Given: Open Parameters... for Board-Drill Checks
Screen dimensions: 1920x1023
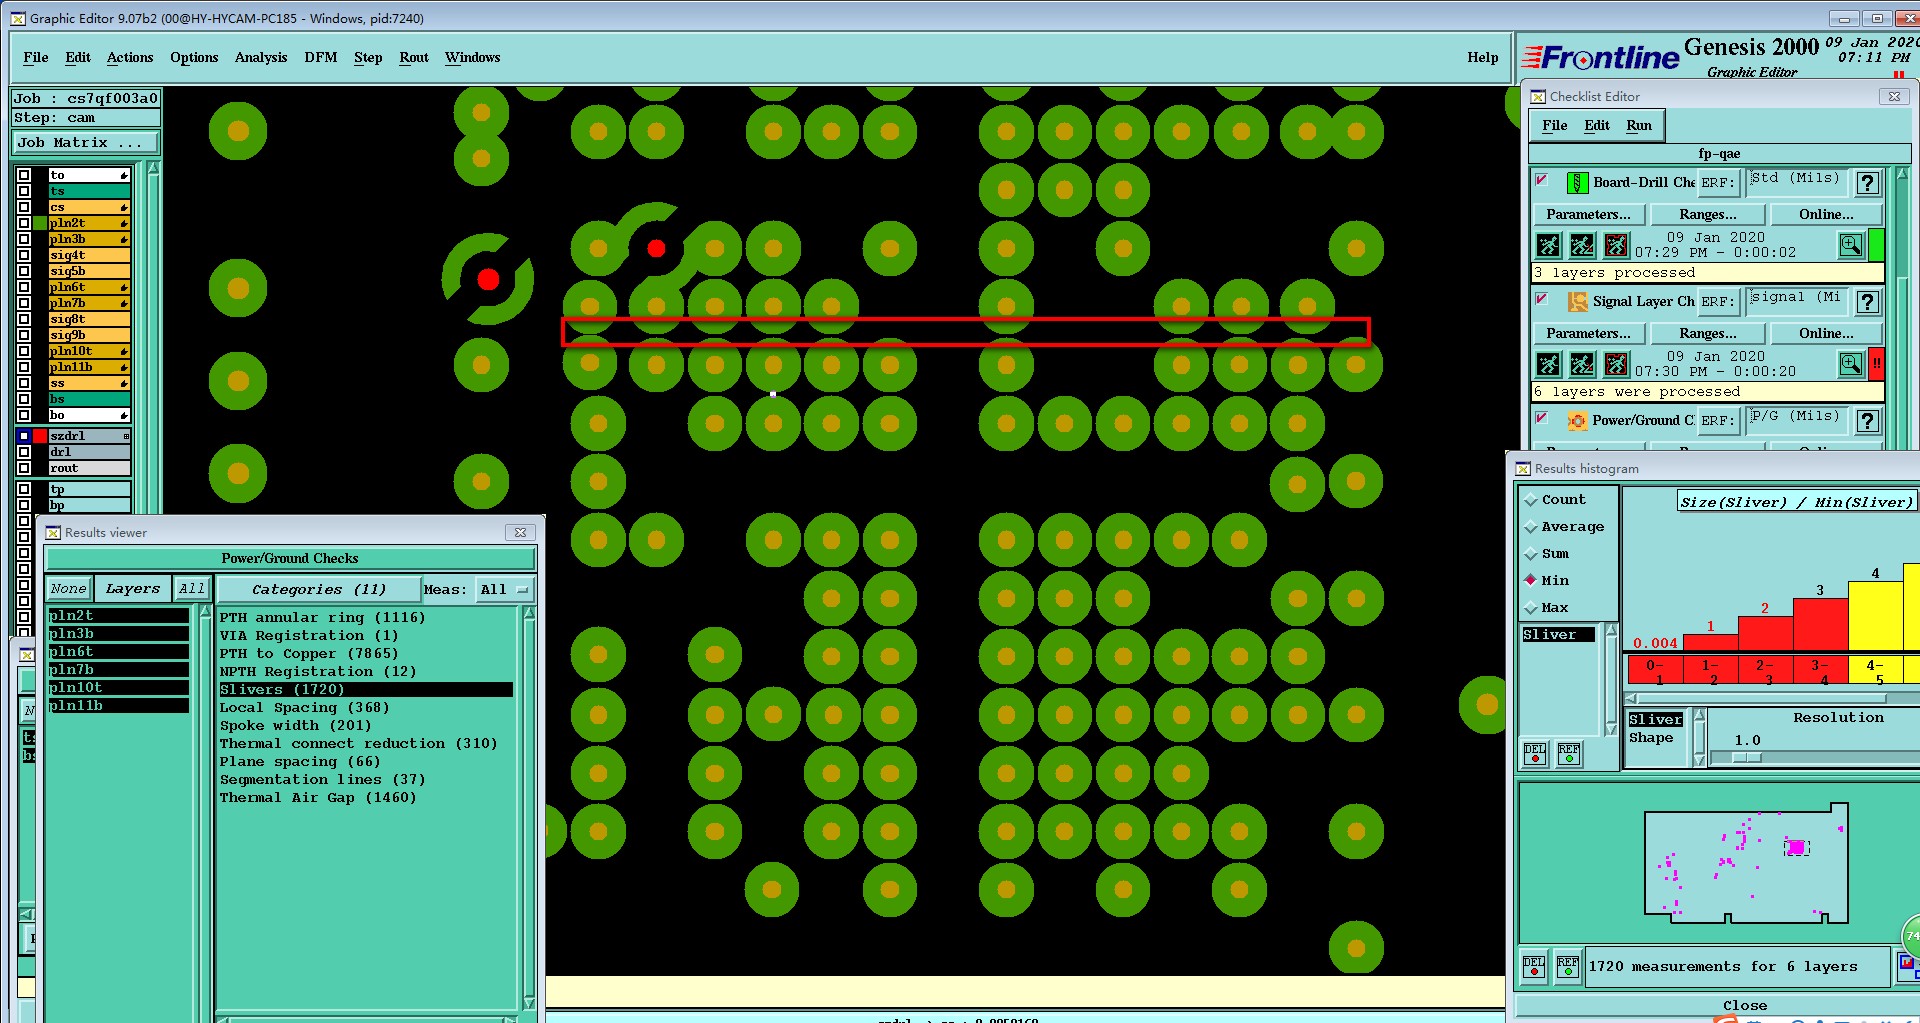Looking at the screenshot, I should pos(1588,215).
